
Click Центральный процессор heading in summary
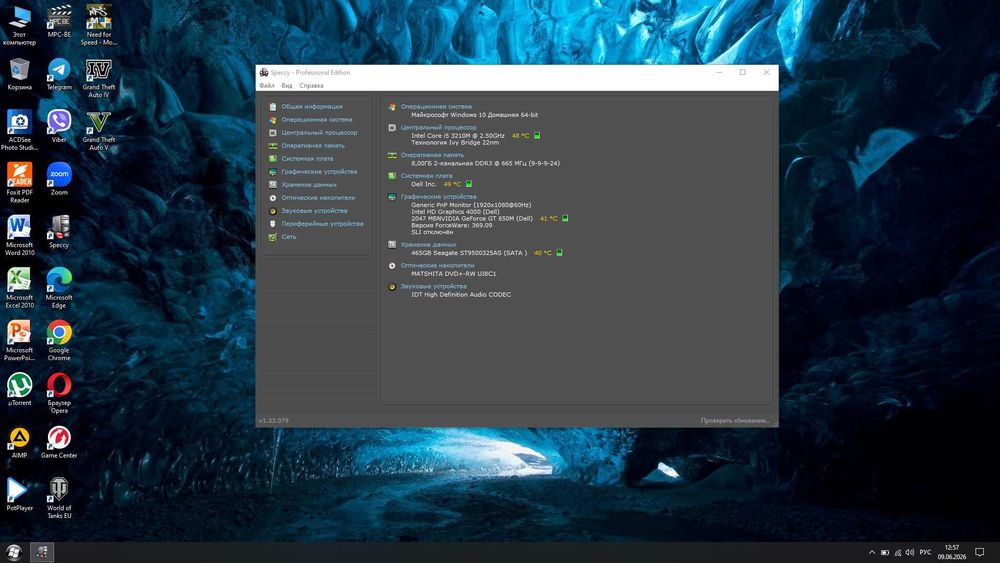(438, 128)
